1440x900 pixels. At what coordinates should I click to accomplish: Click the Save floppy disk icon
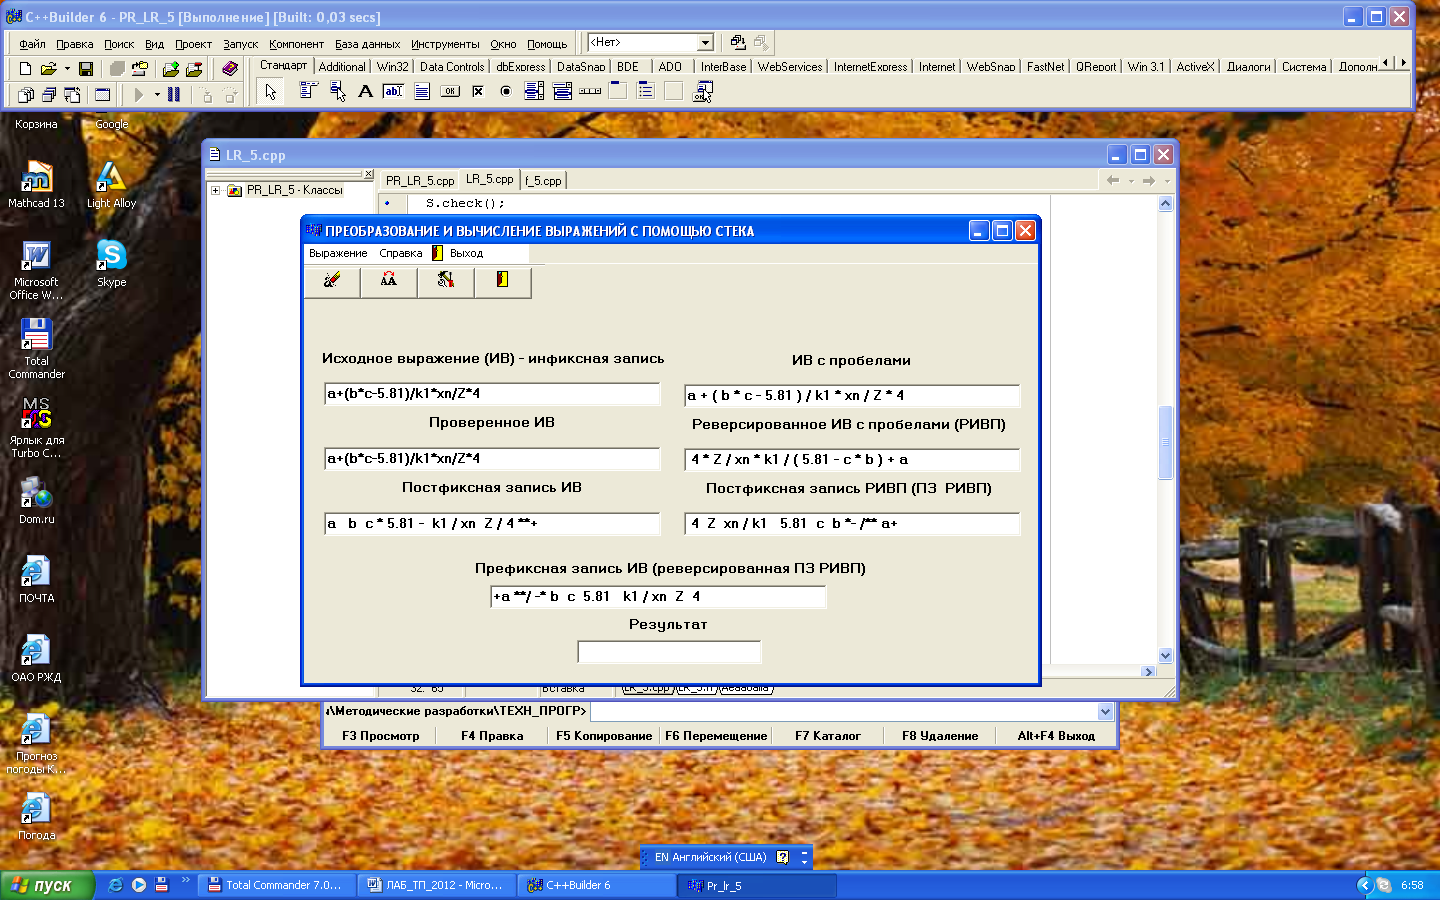[86, 68]
